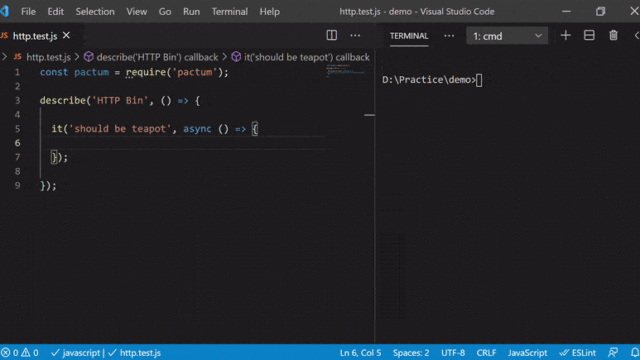
Task: Click 'javascript' check status item
Action: click(x=76, y=353)
